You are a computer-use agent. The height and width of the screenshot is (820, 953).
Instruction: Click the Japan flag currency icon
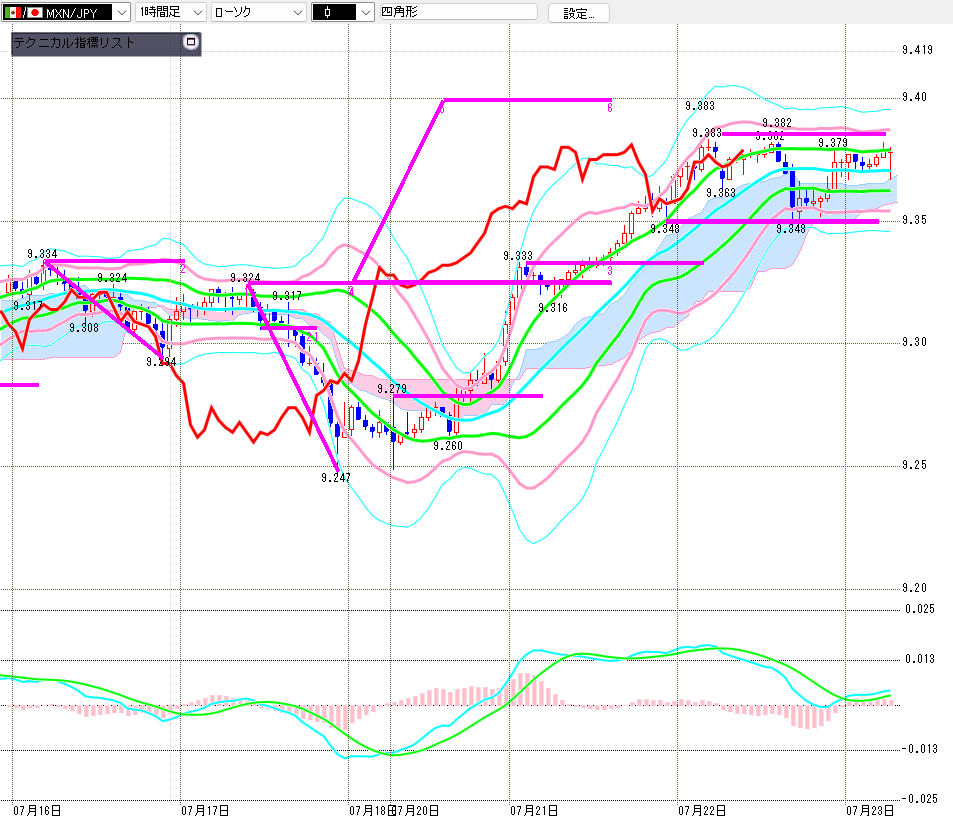tap(35, 12)
